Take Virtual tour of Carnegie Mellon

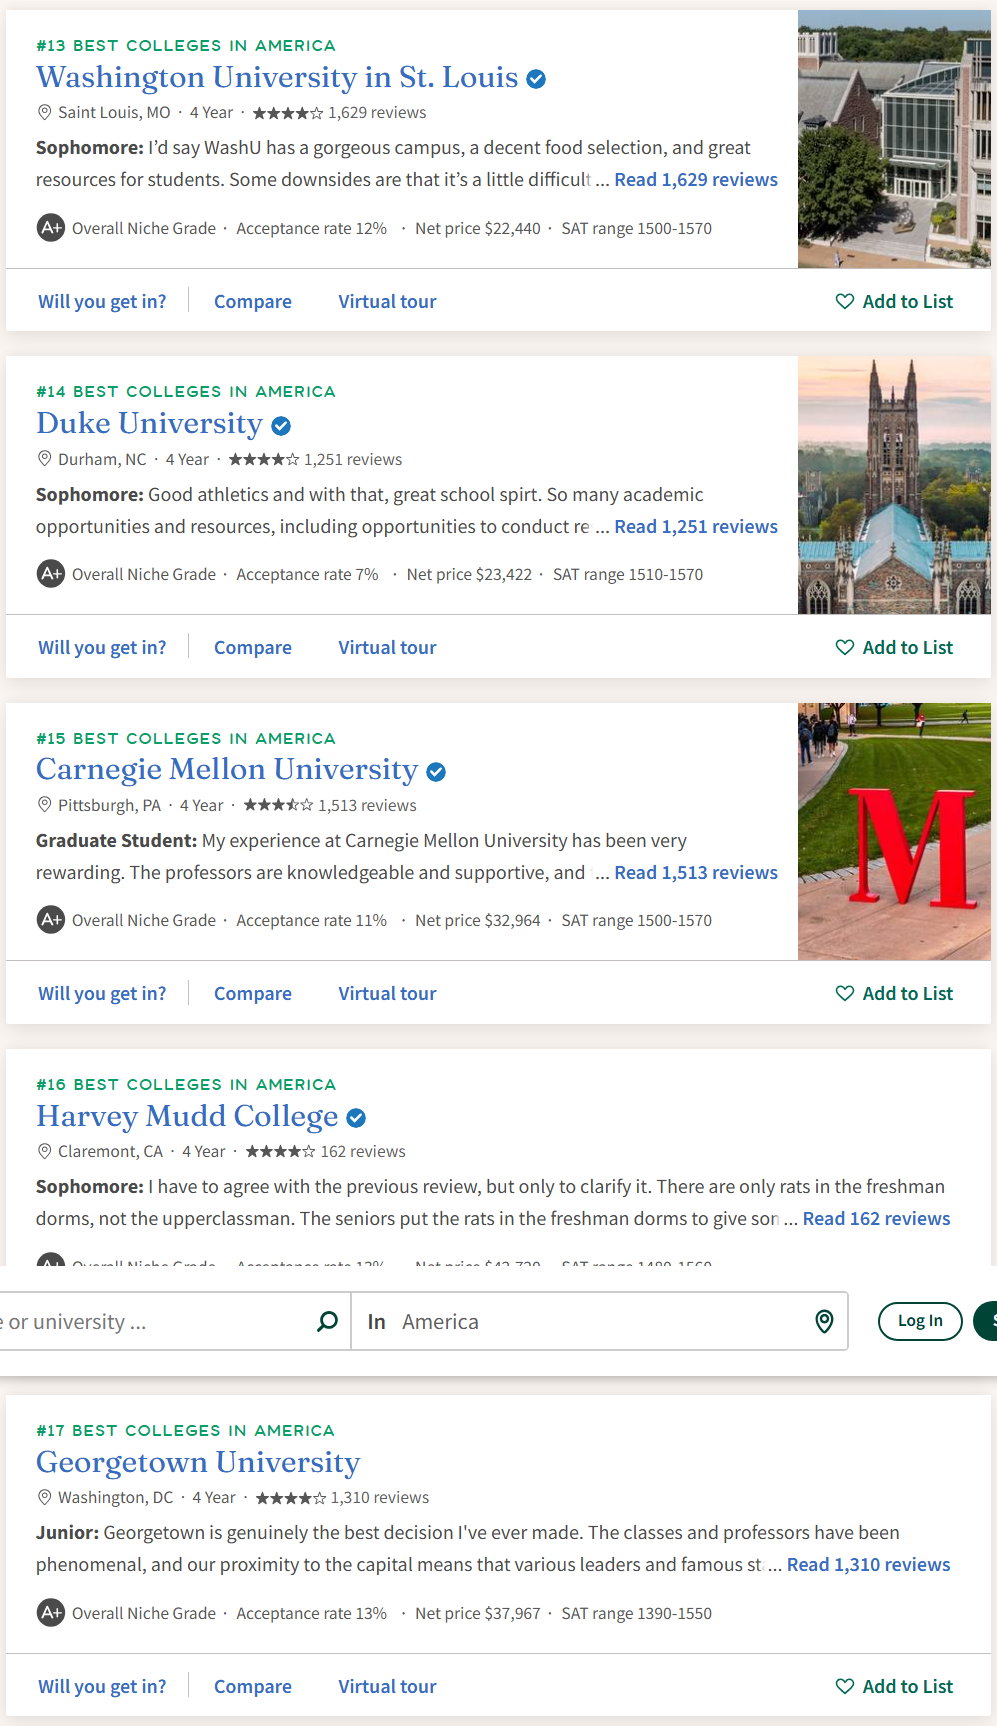coord(387,994)
